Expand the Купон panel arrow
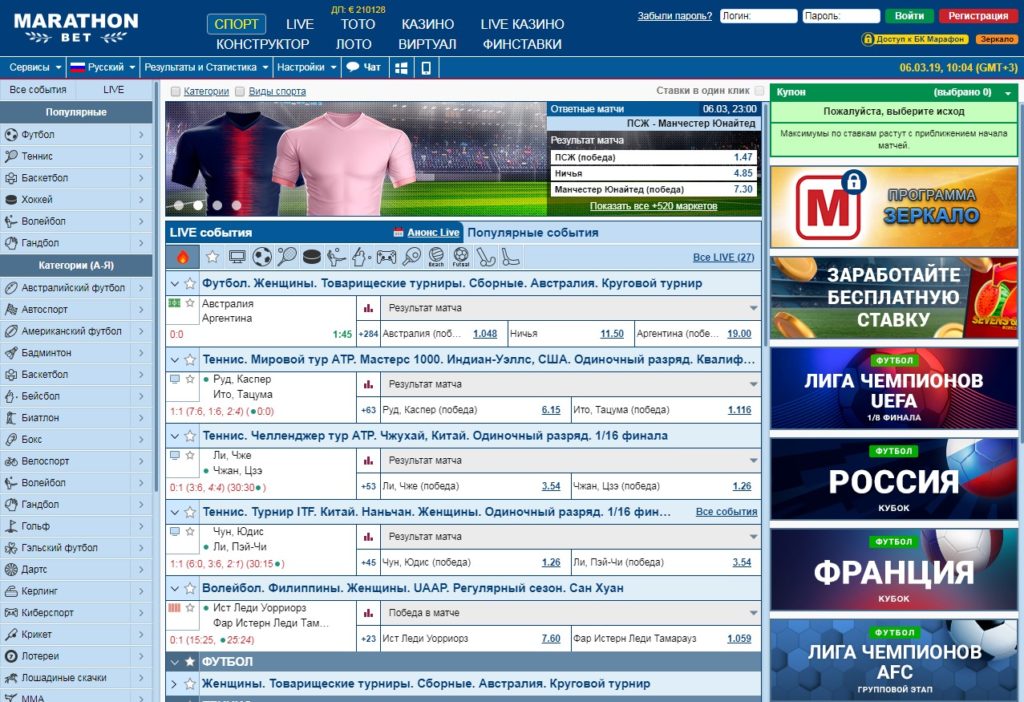The width and height of the screenshot is (1024, 702). point(1008,93)
